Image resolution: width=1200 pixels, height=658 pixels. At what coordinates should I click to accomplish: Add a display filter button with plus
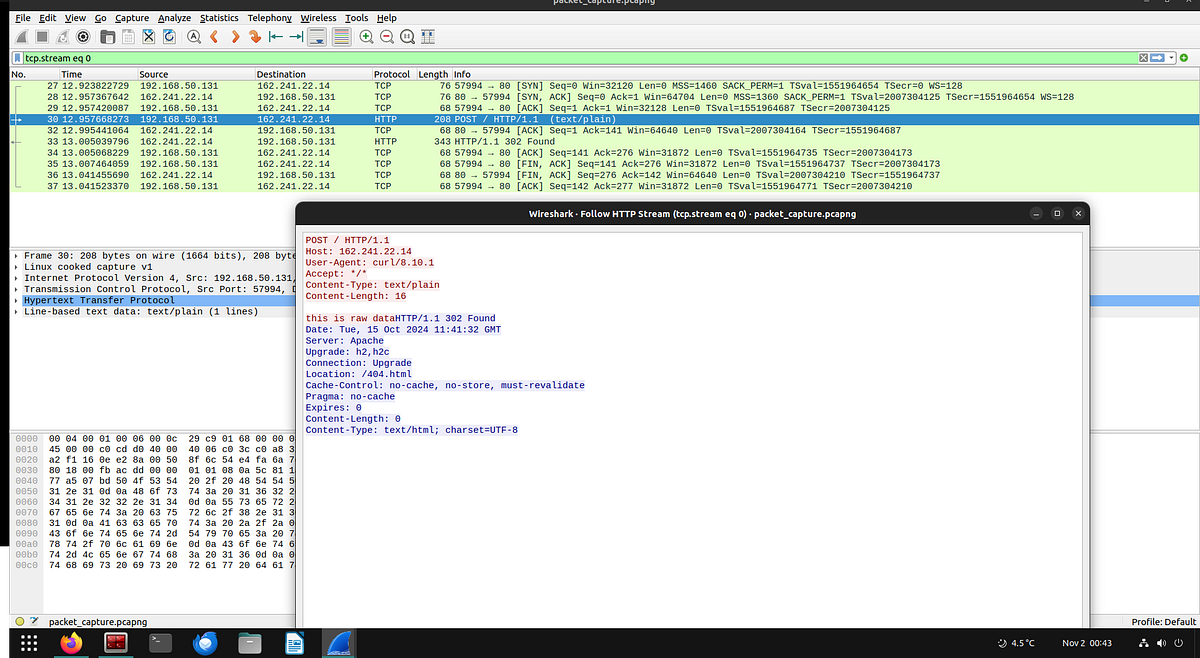point(1182,59)
